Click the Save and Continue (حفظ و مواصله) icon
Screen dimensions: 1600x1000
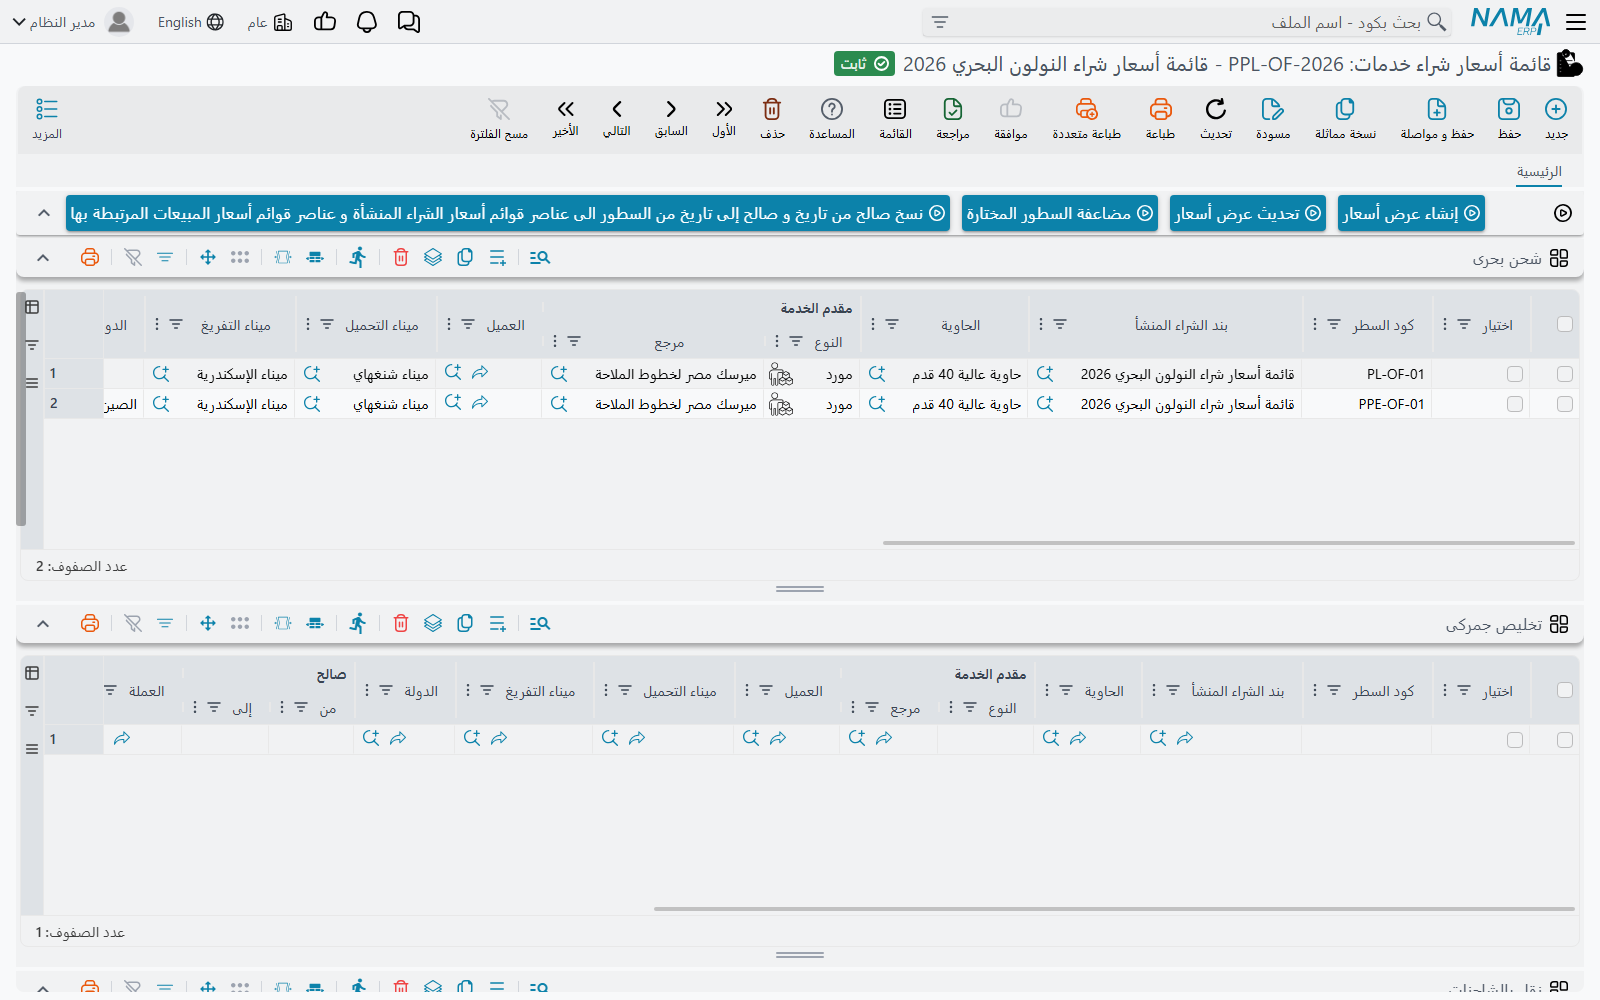[1437, 109]
